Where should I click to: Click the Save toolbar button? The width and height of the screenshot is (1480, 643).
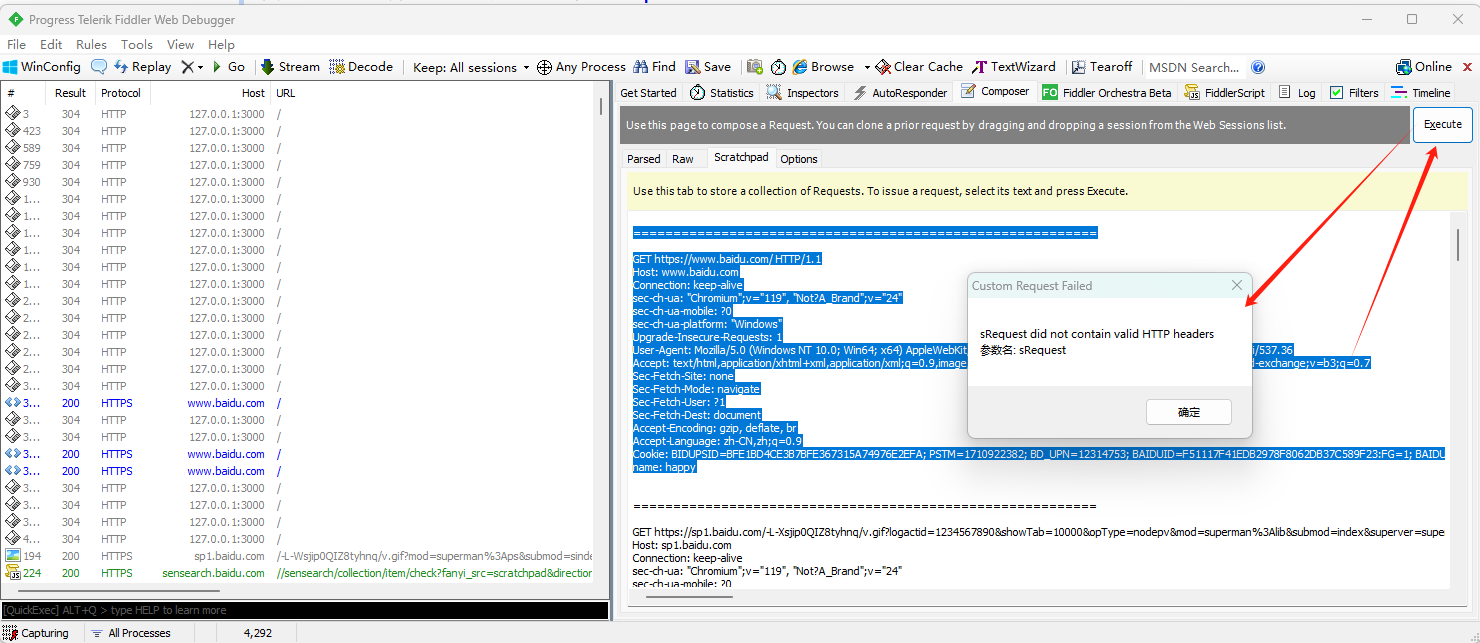[x=708, y=67]
